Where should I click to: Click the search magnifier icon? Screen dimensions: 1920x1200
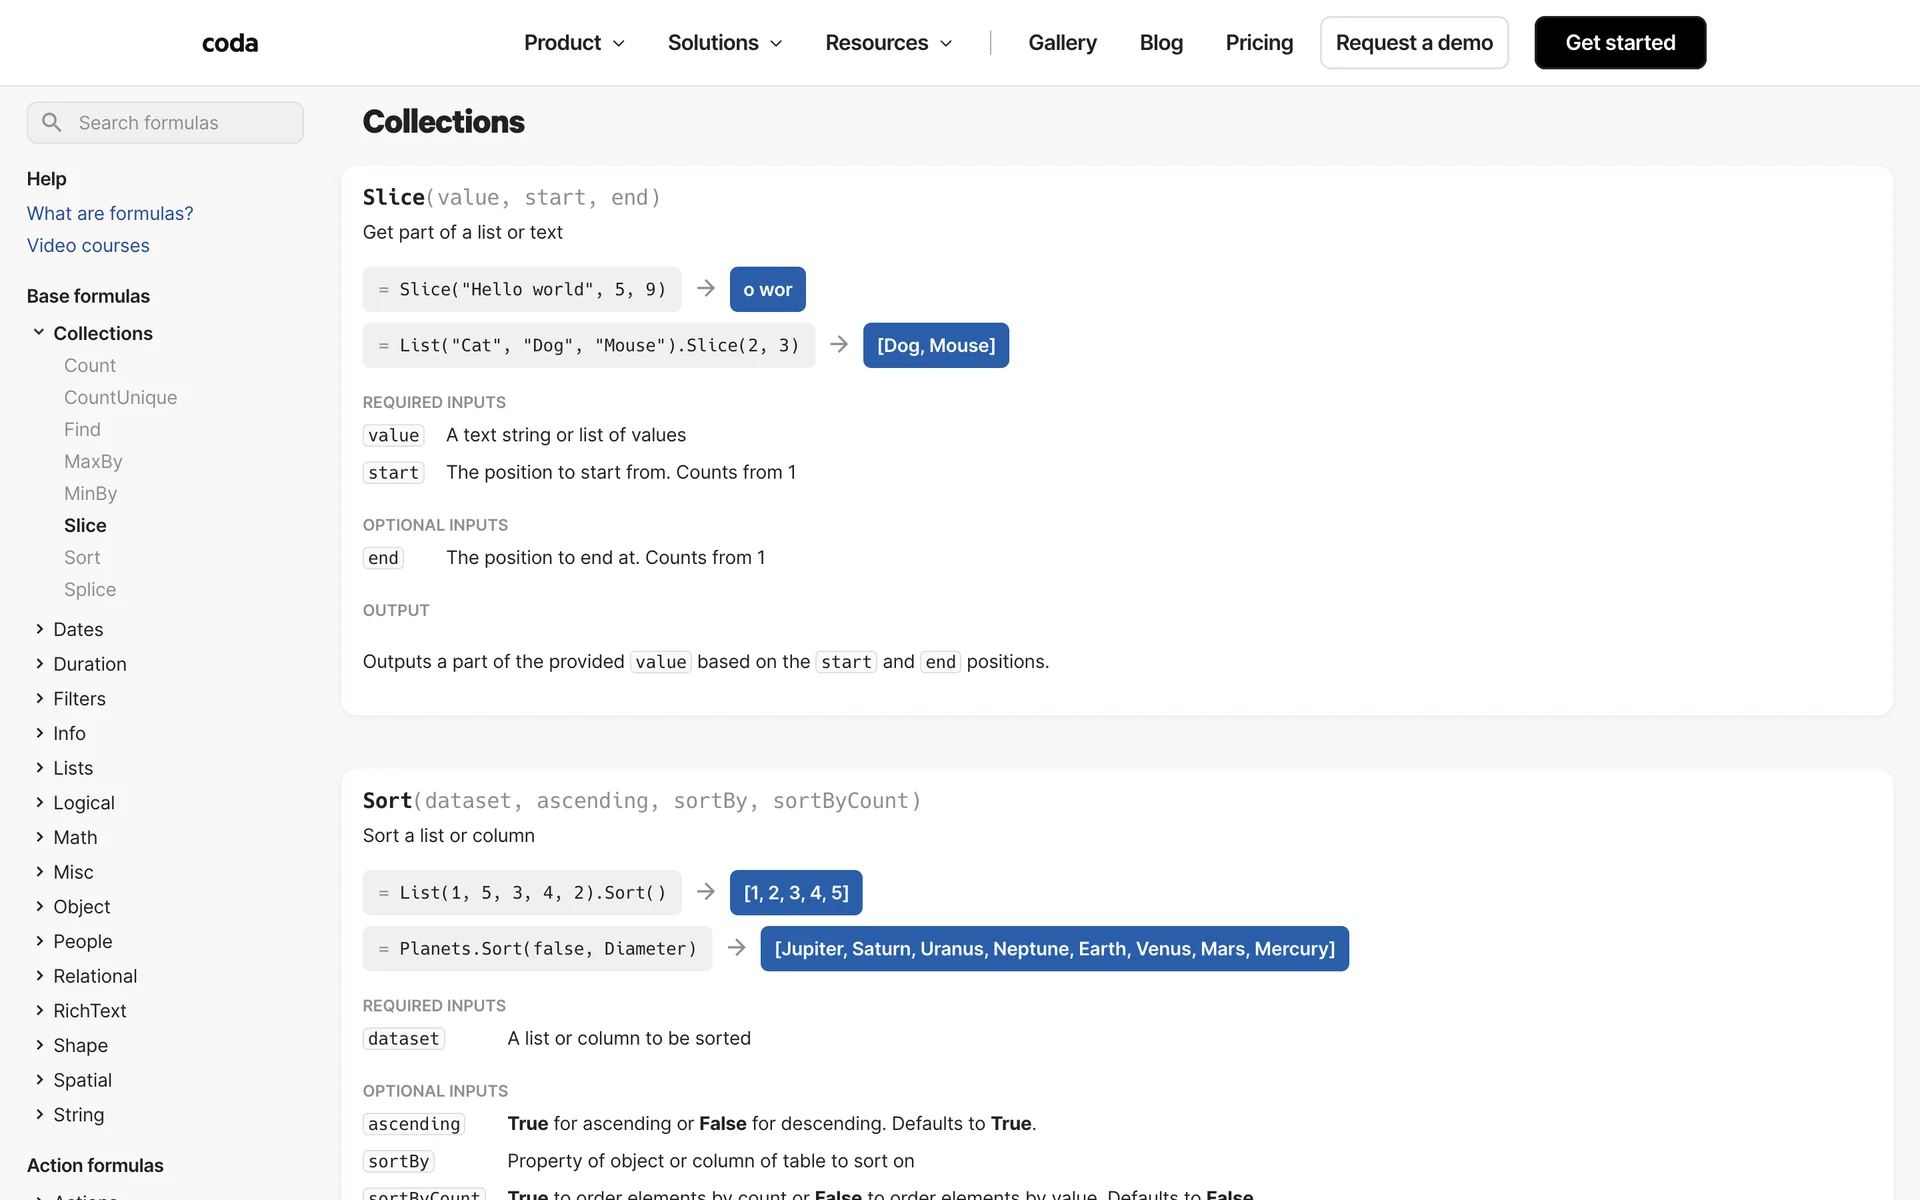click(52, 122)
